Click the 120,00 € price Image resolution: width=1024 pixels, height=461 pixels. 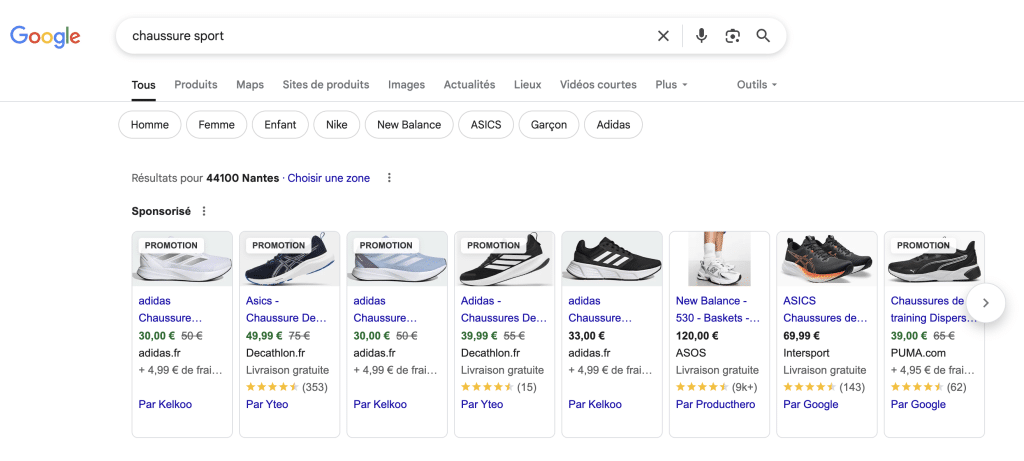tap(697, 336)
